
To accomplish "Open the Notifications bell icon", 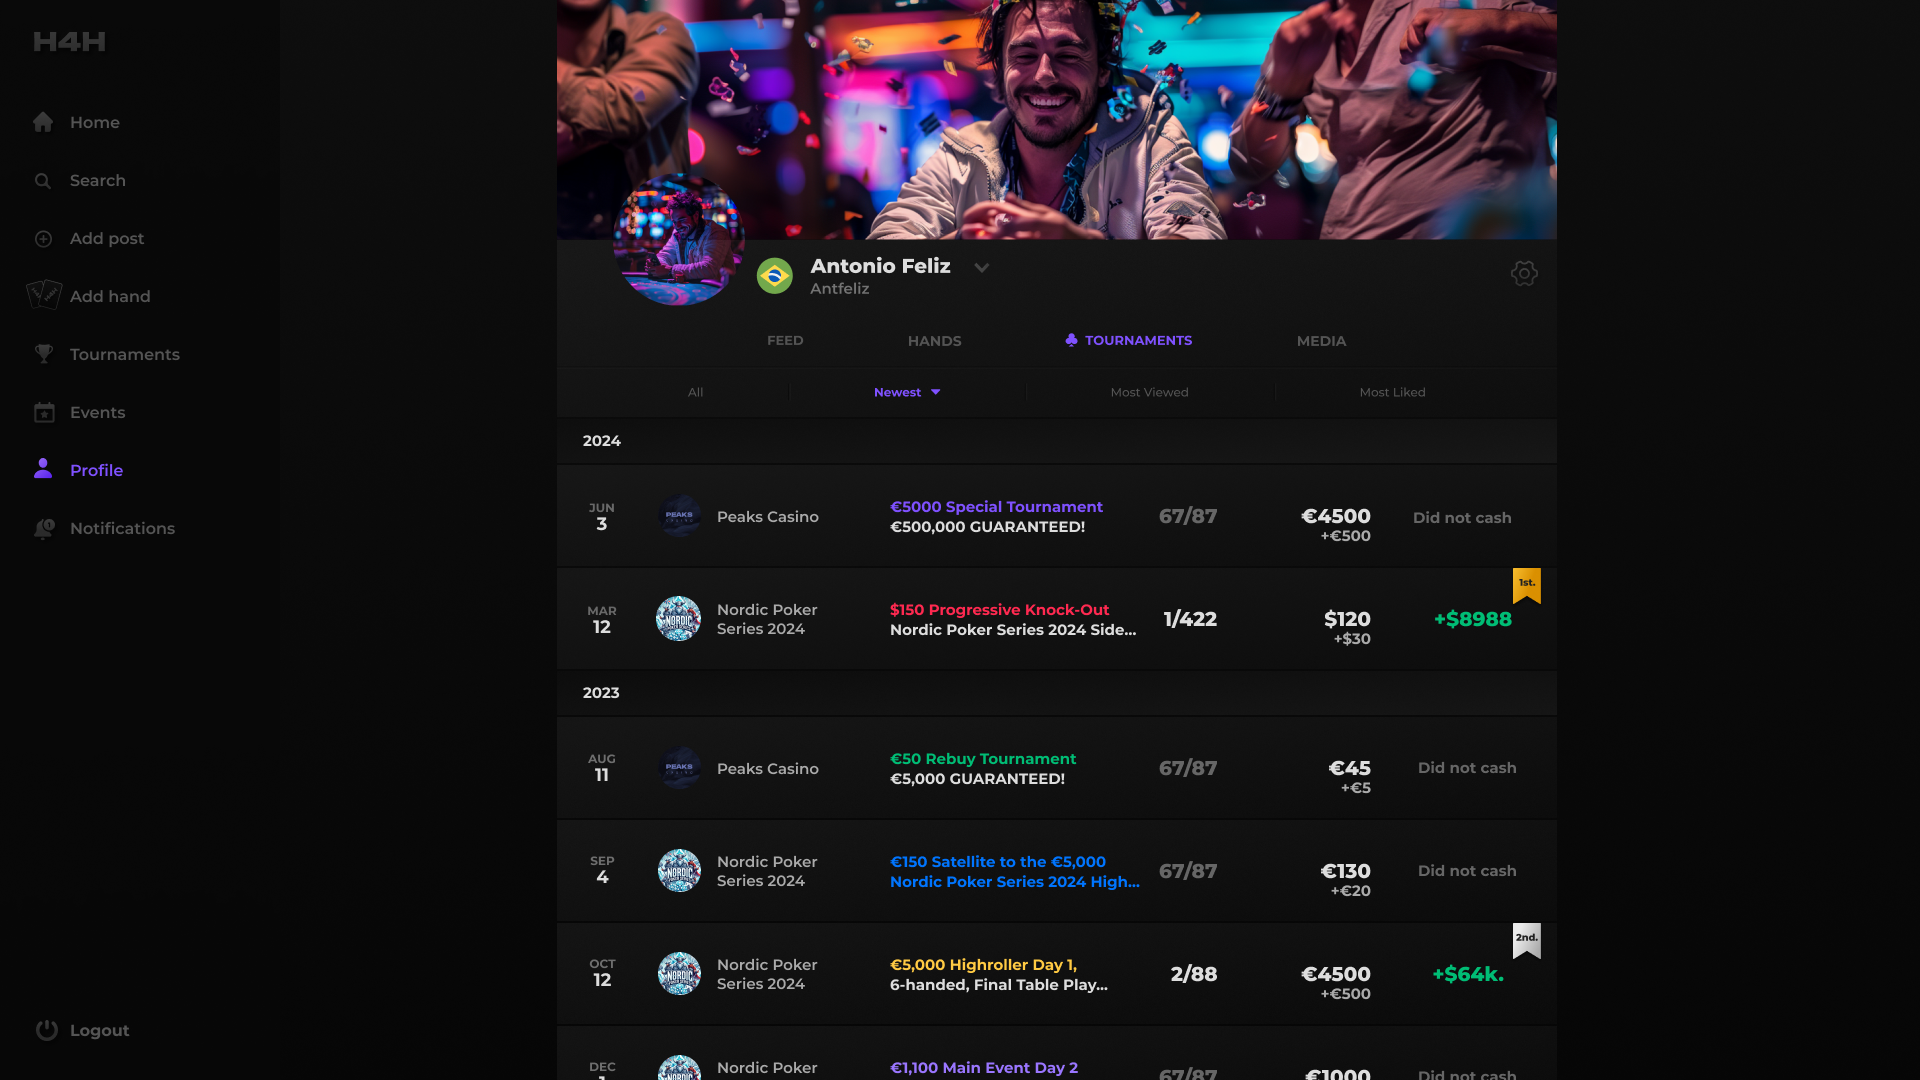I will (x=44, y=528).
